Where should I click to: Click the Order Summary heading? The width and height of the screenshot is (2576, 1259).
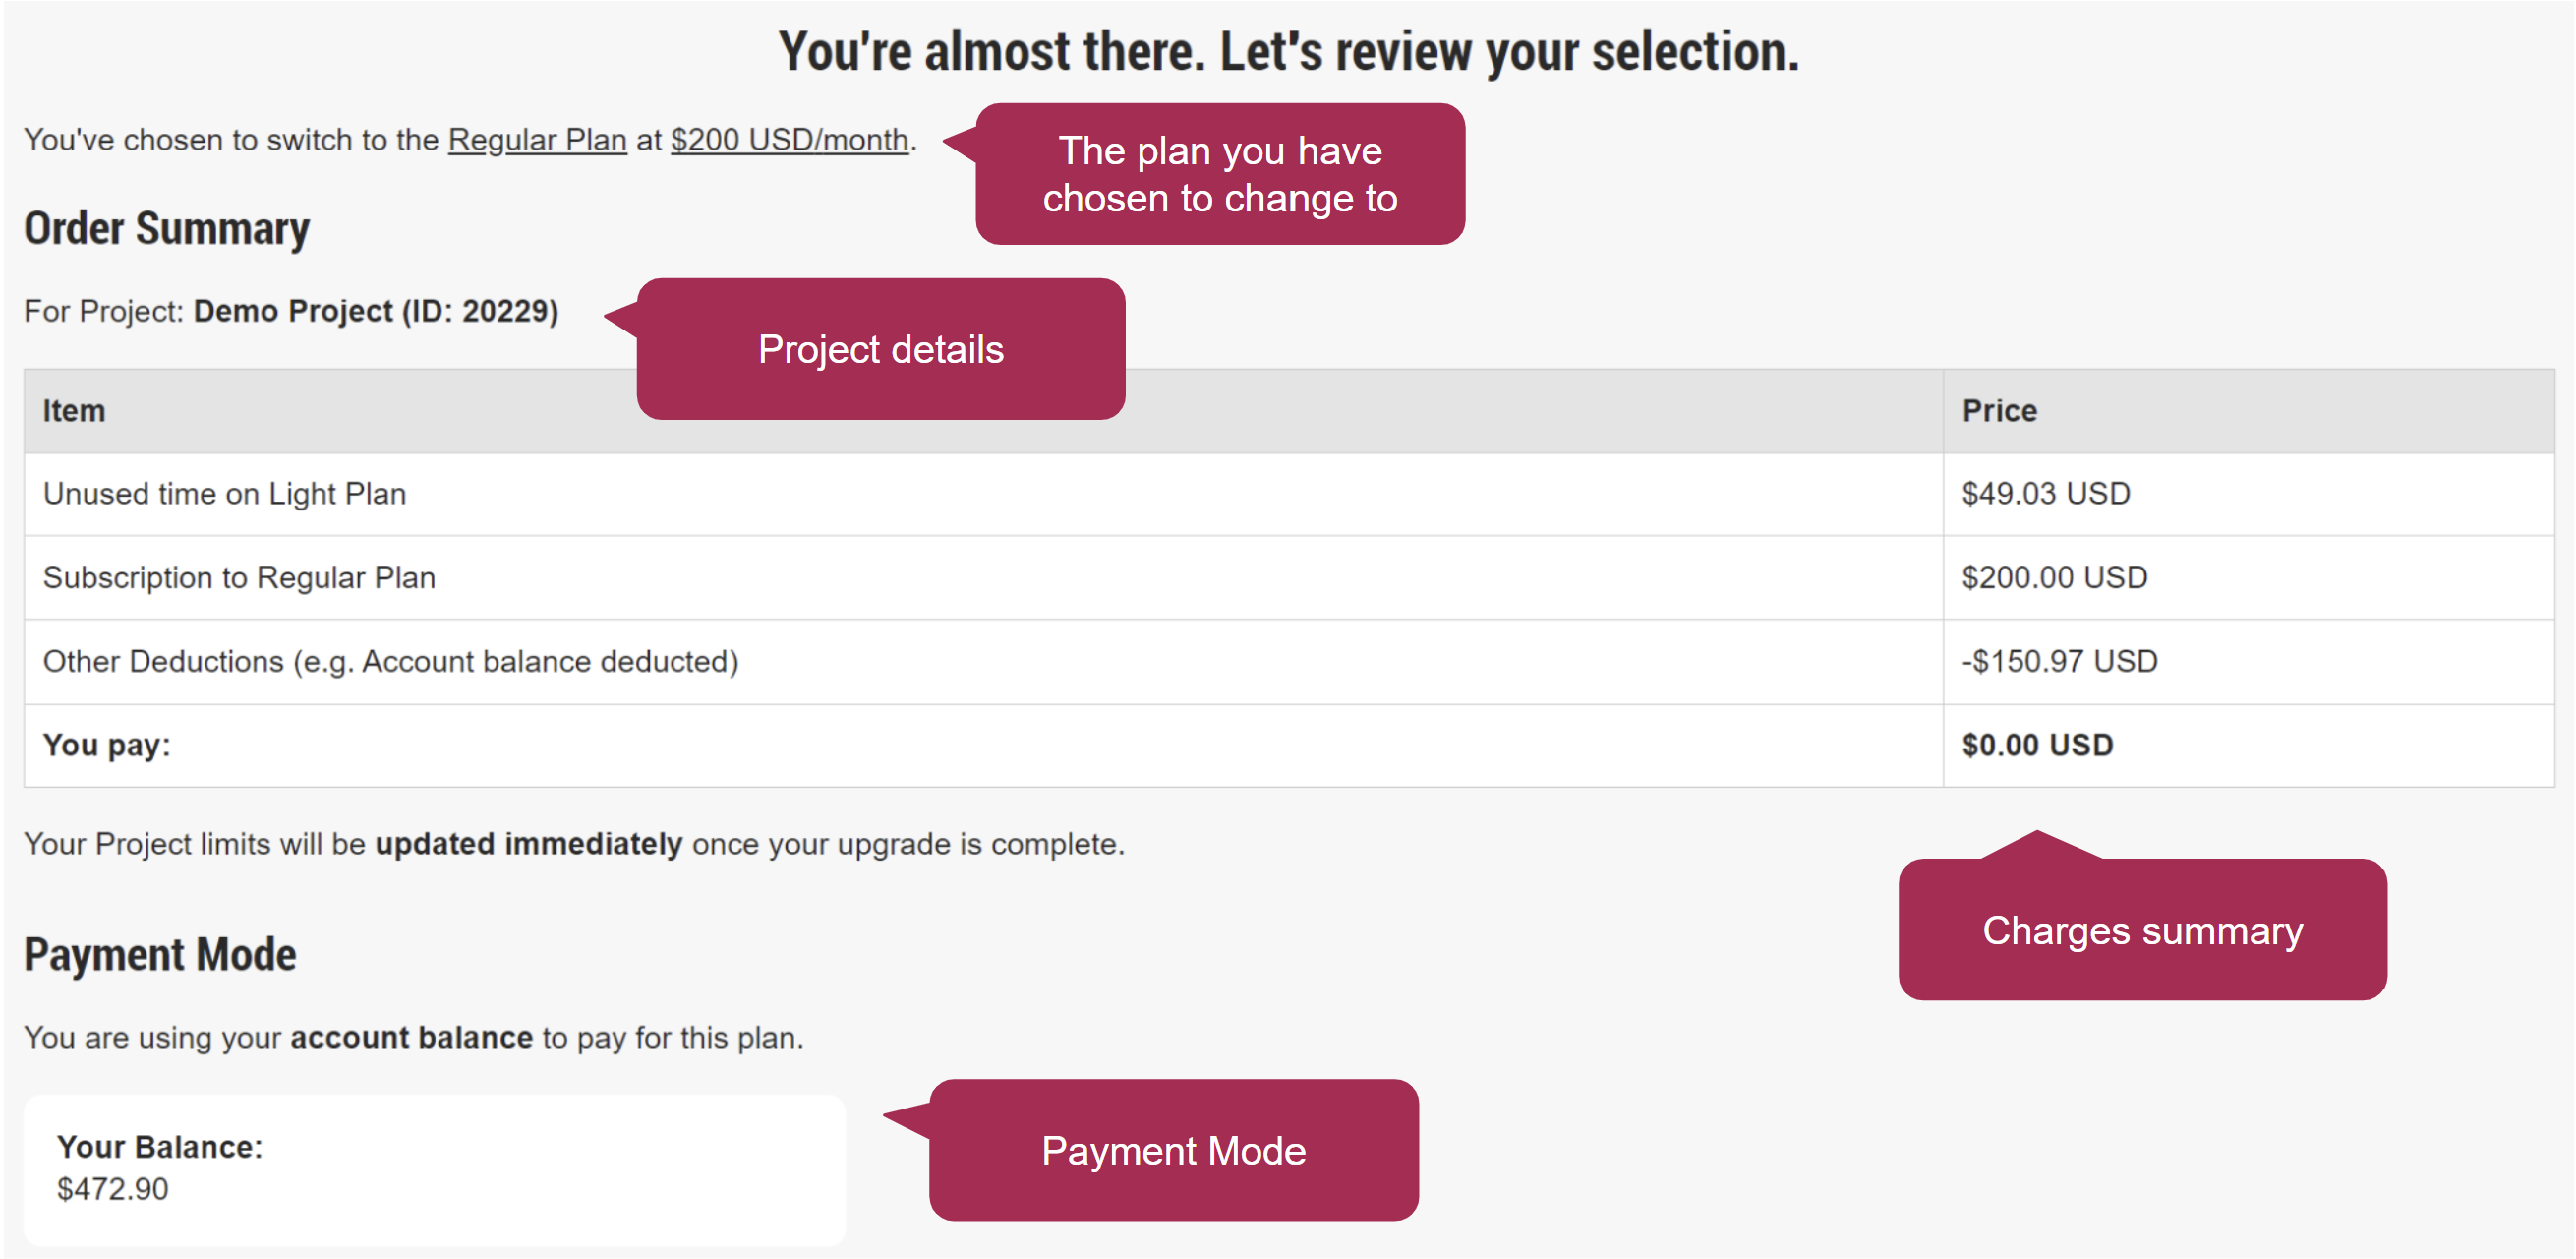tap(168, 228)
